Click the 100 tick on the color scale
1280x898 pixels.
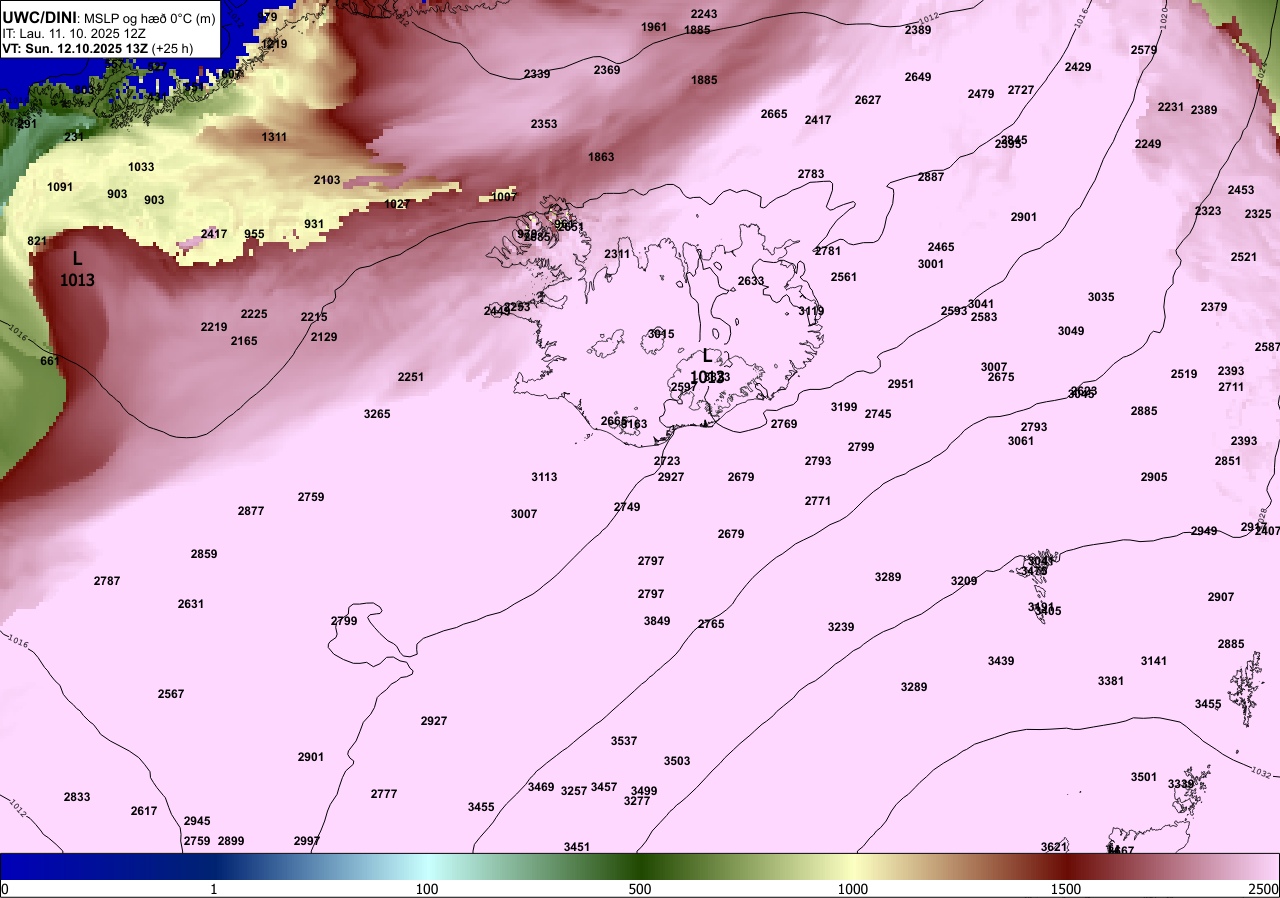pos(427,889)
